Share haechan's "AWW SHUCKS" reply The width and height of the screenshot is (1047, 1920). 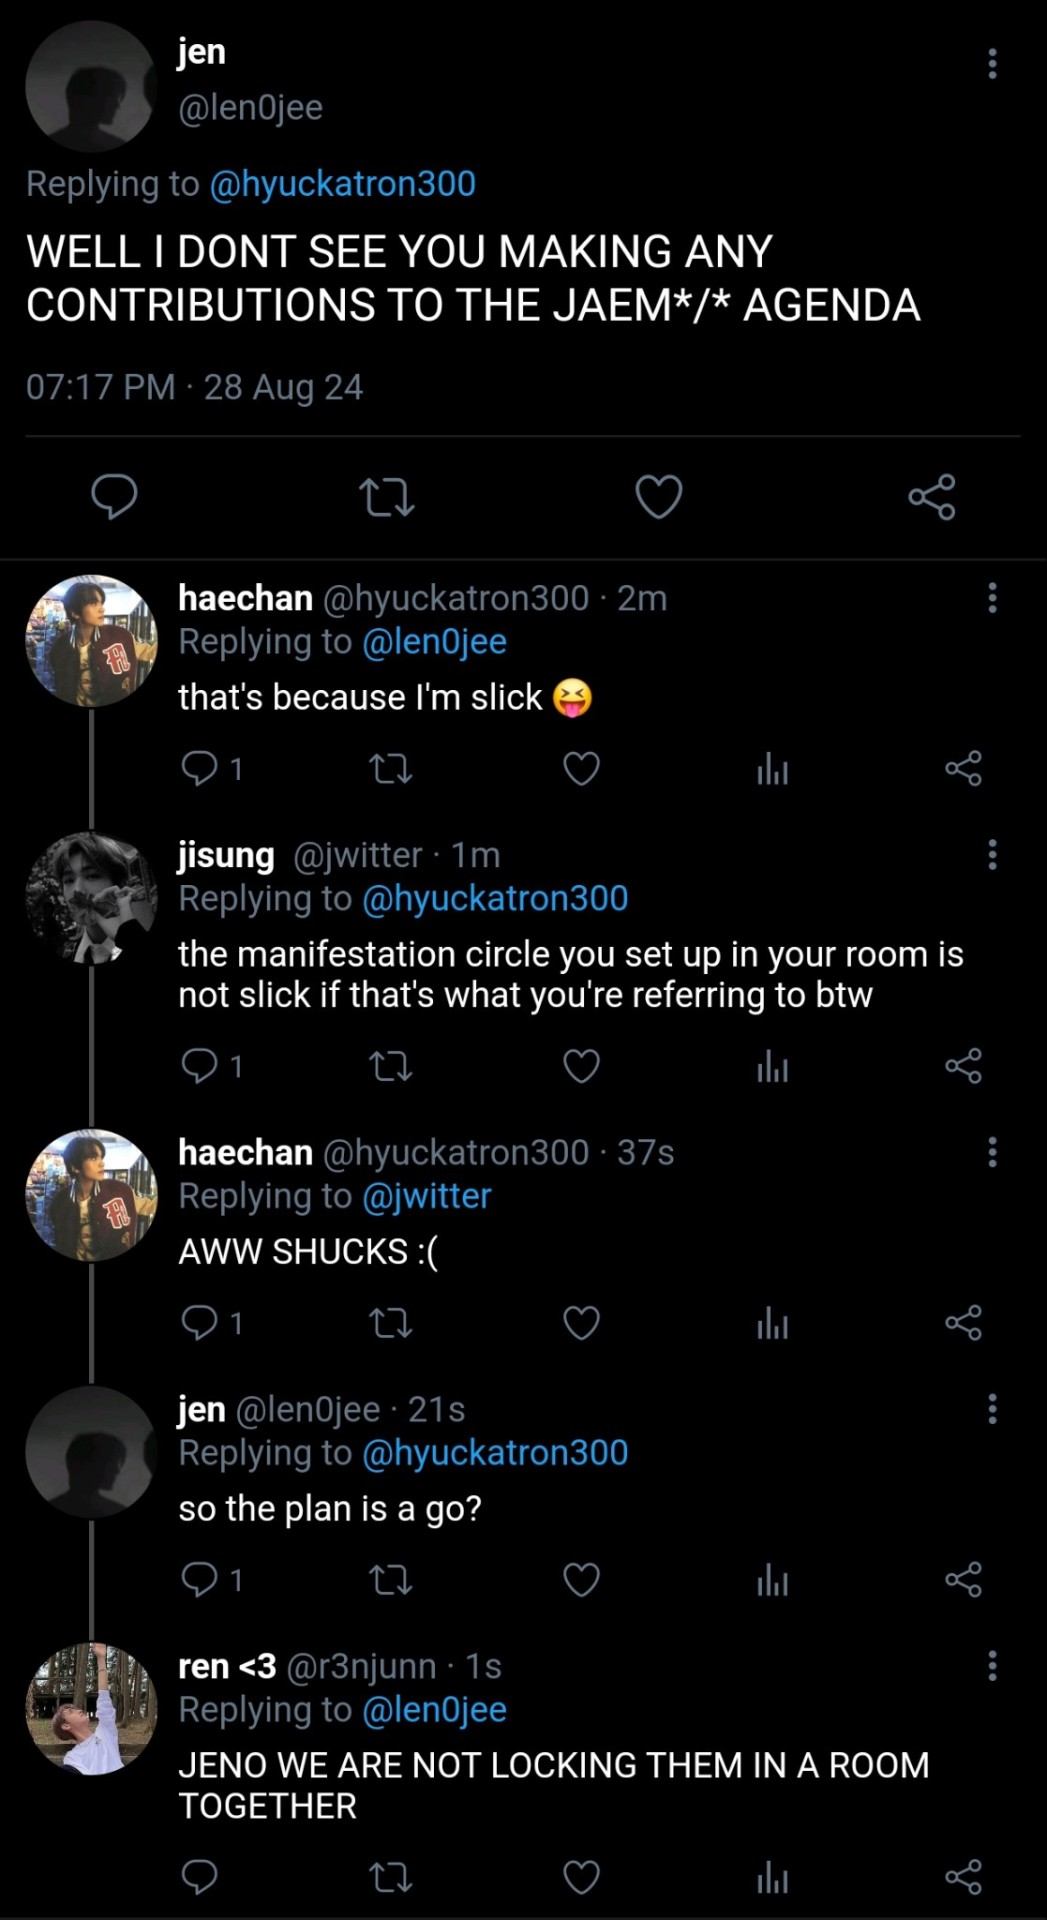[963, 1324]
